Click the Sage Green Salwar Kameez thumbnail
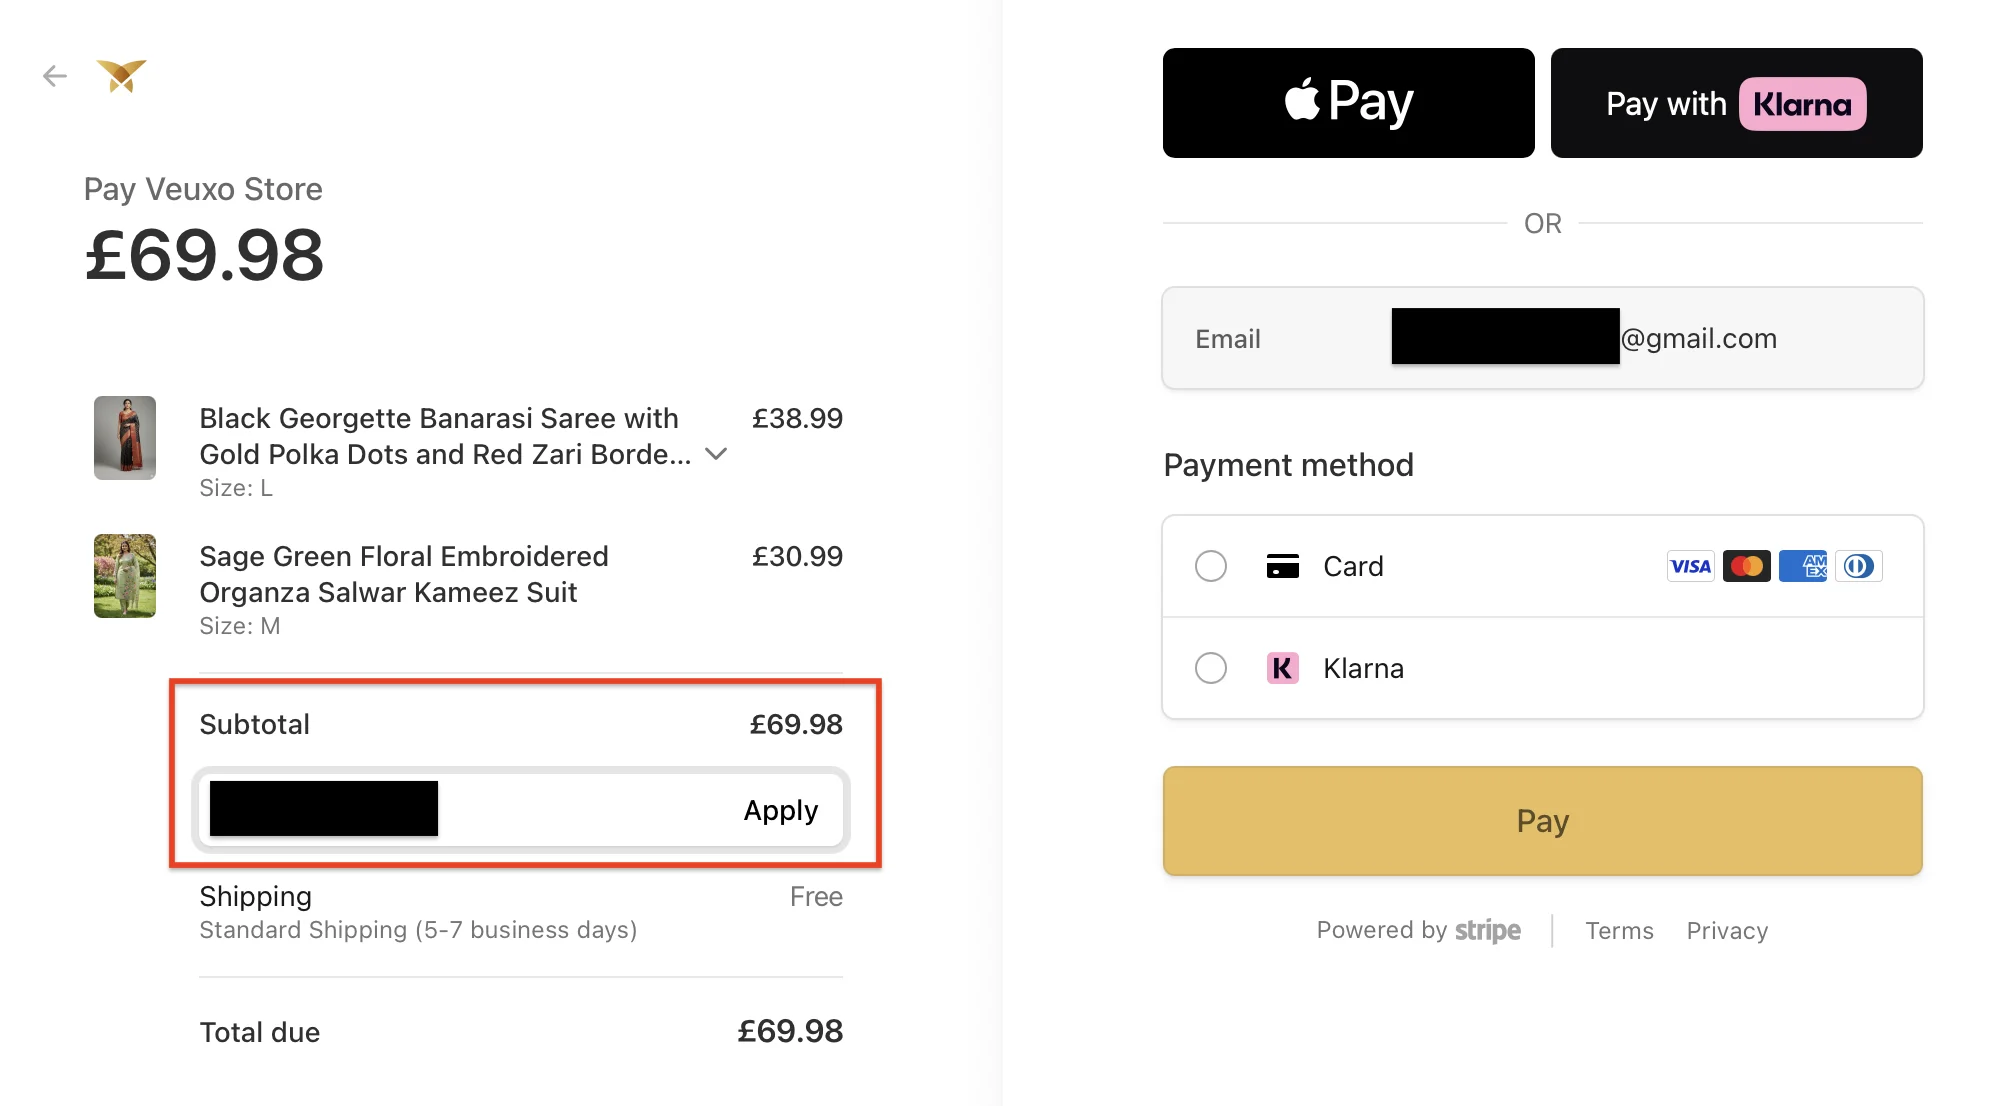The width and height of the screenshot is (1992, 1106). 125,576
